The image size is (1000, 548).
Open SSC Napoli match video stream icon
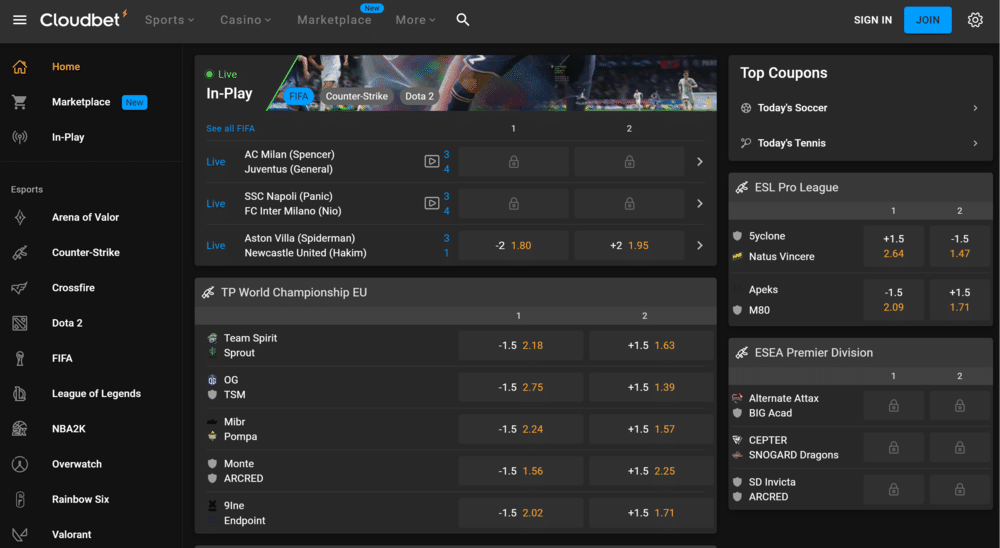tap(432, 203)
